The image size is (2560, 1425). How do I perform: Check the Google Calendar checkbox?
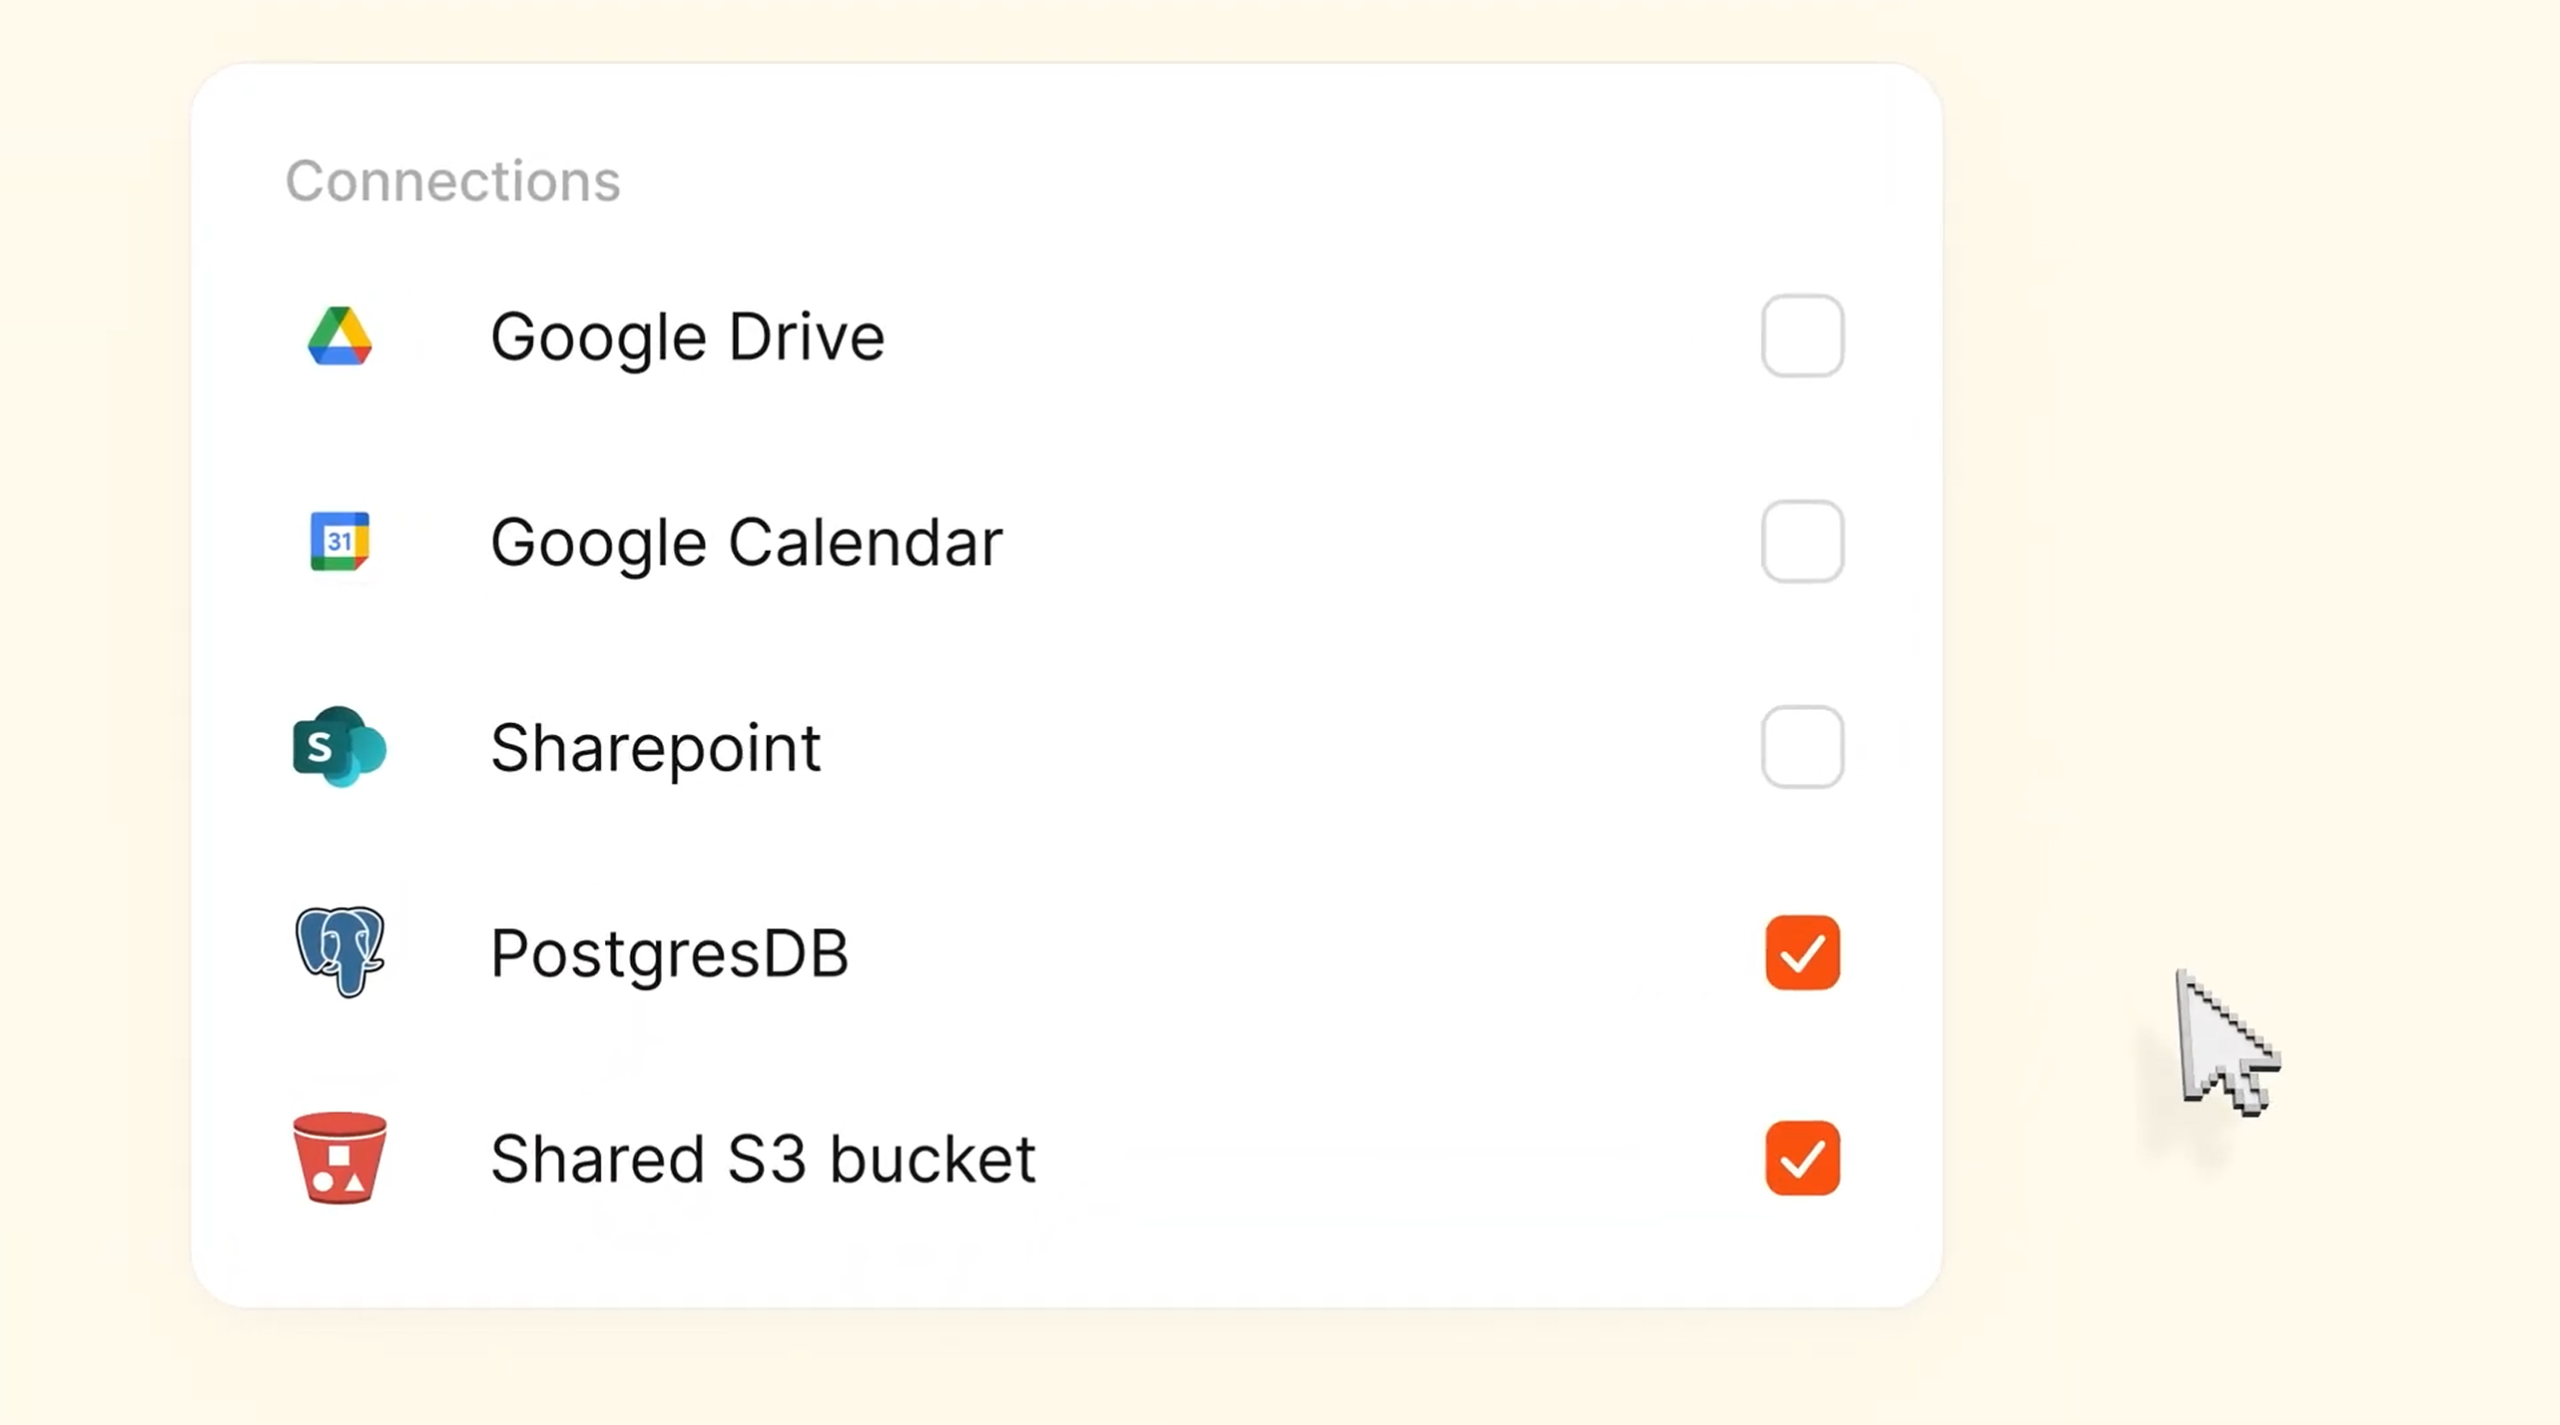1802,541
